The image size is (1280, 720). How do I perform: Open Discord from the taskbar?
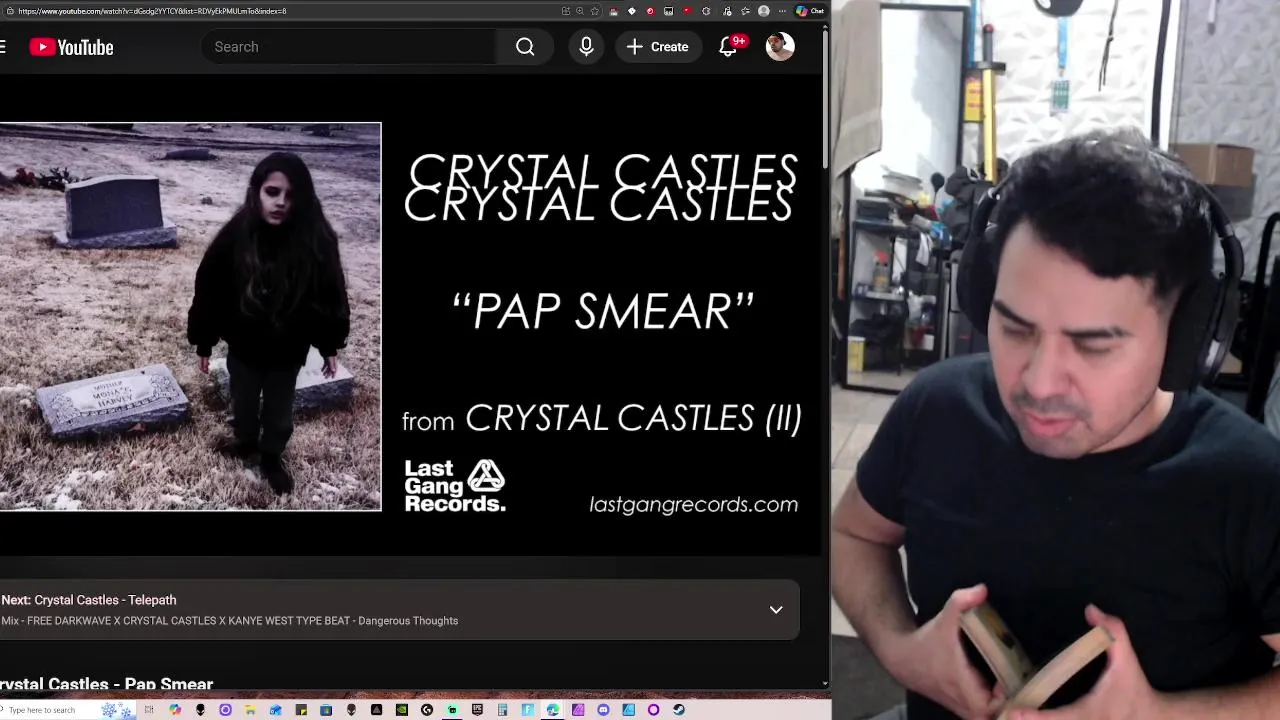603,710
